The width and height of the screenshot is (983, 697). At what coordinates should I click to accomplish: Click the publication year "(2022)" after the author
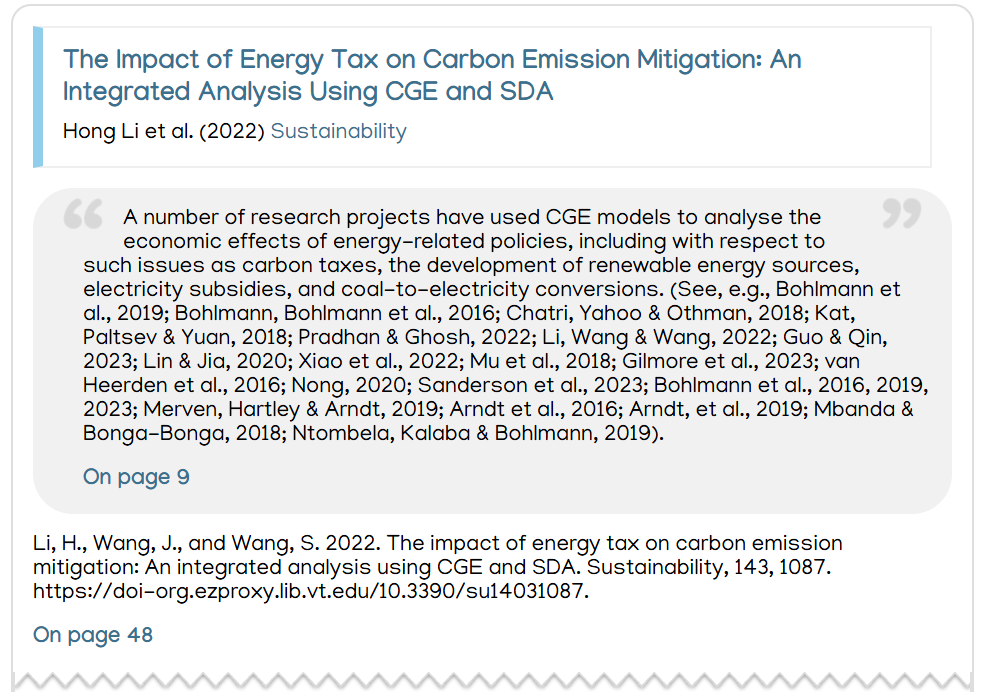click(x=232, y=131)
